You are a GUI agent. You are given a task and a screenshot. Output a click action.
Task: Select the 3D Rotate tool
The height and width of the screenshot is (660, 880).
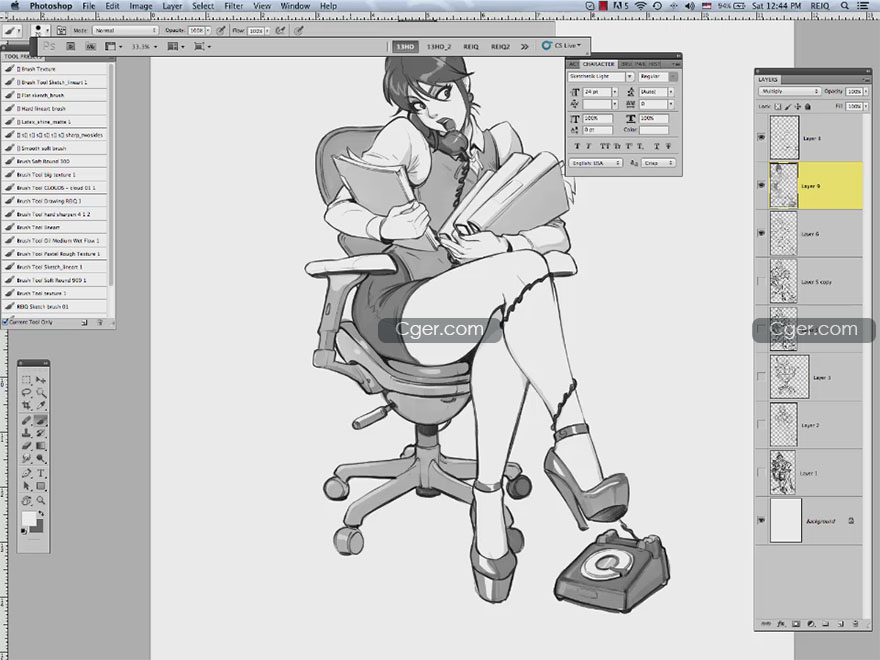pyautogui.click(x=26, y=500)
